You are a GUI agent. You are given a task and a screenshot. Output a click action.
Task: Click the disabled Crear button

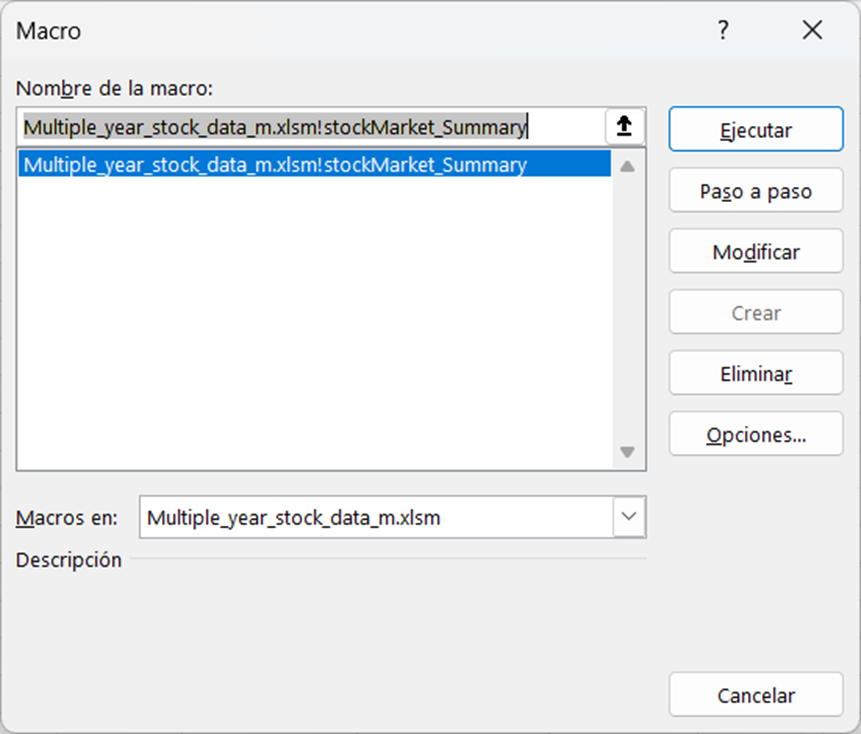click(755, 312)
